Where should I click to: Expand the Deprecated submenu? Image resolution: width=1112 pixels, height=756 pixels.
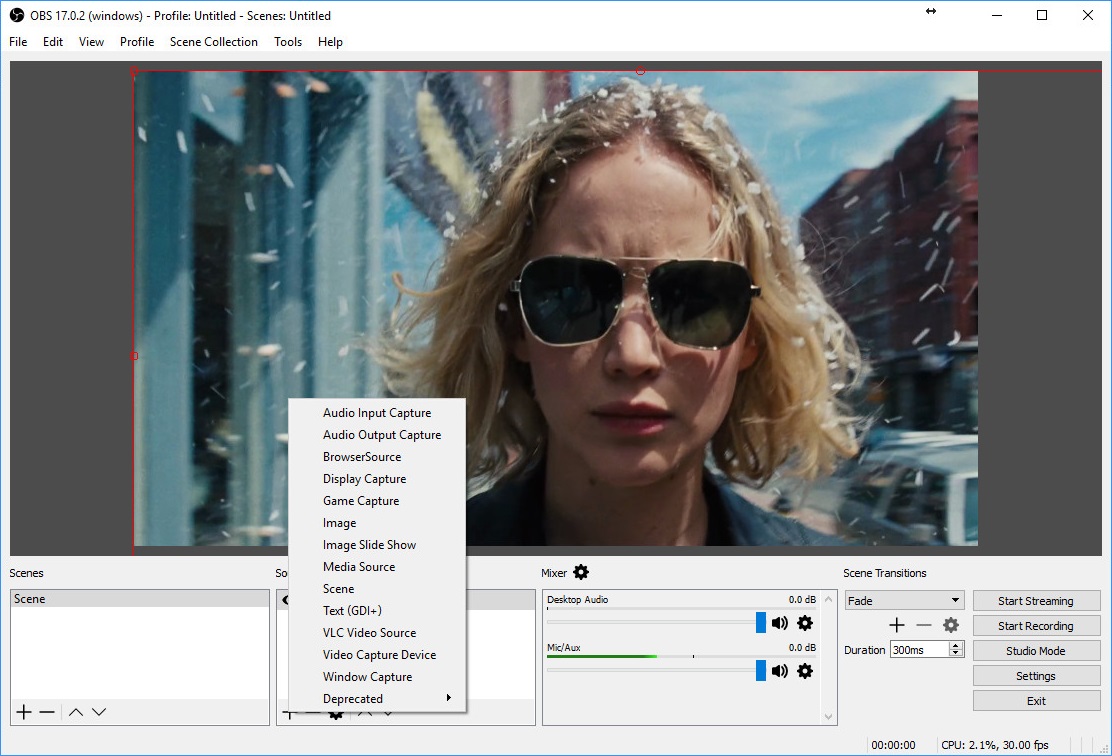(x=377, y=699)
